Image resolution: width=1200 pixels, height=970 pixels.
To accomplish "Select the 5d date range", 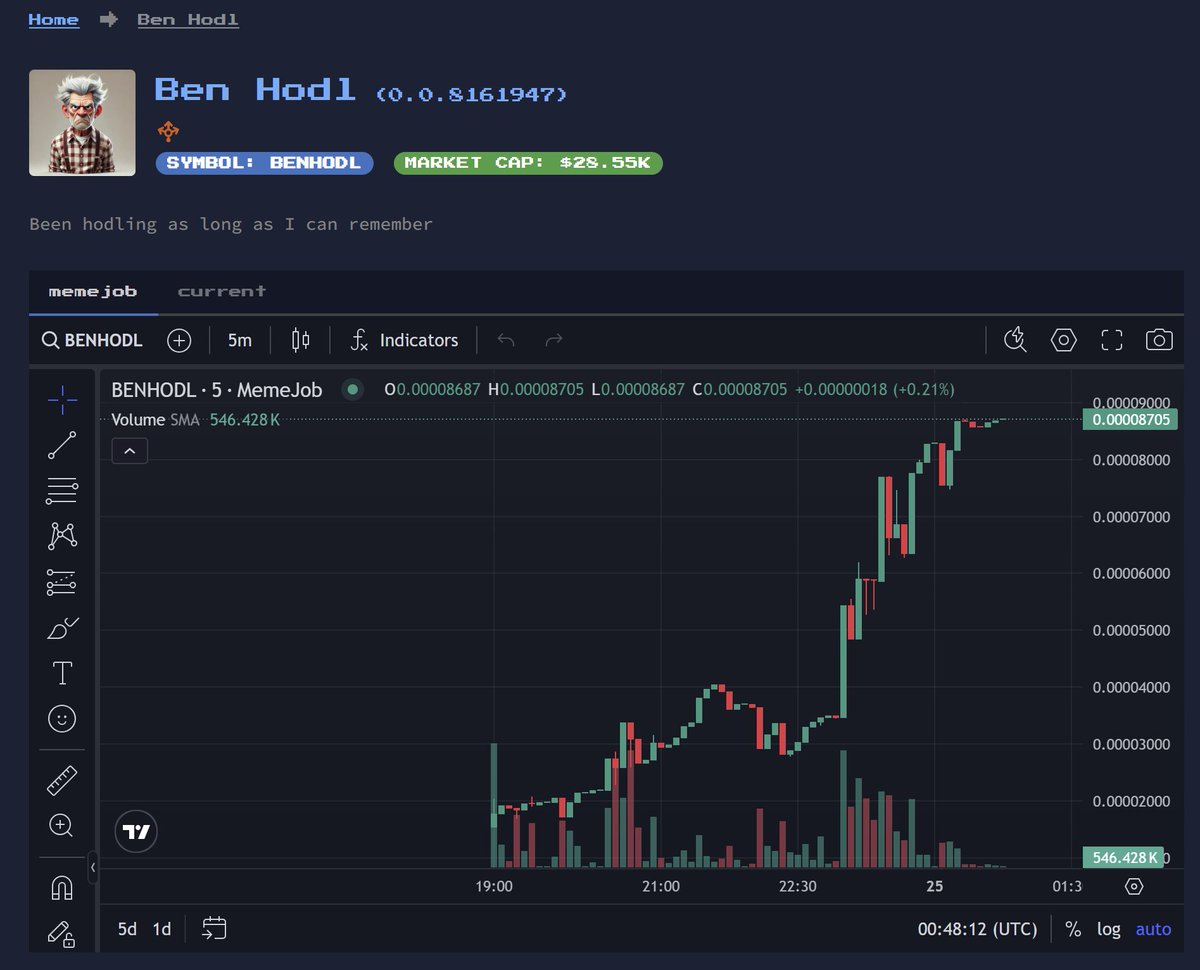I will point(127,929).
